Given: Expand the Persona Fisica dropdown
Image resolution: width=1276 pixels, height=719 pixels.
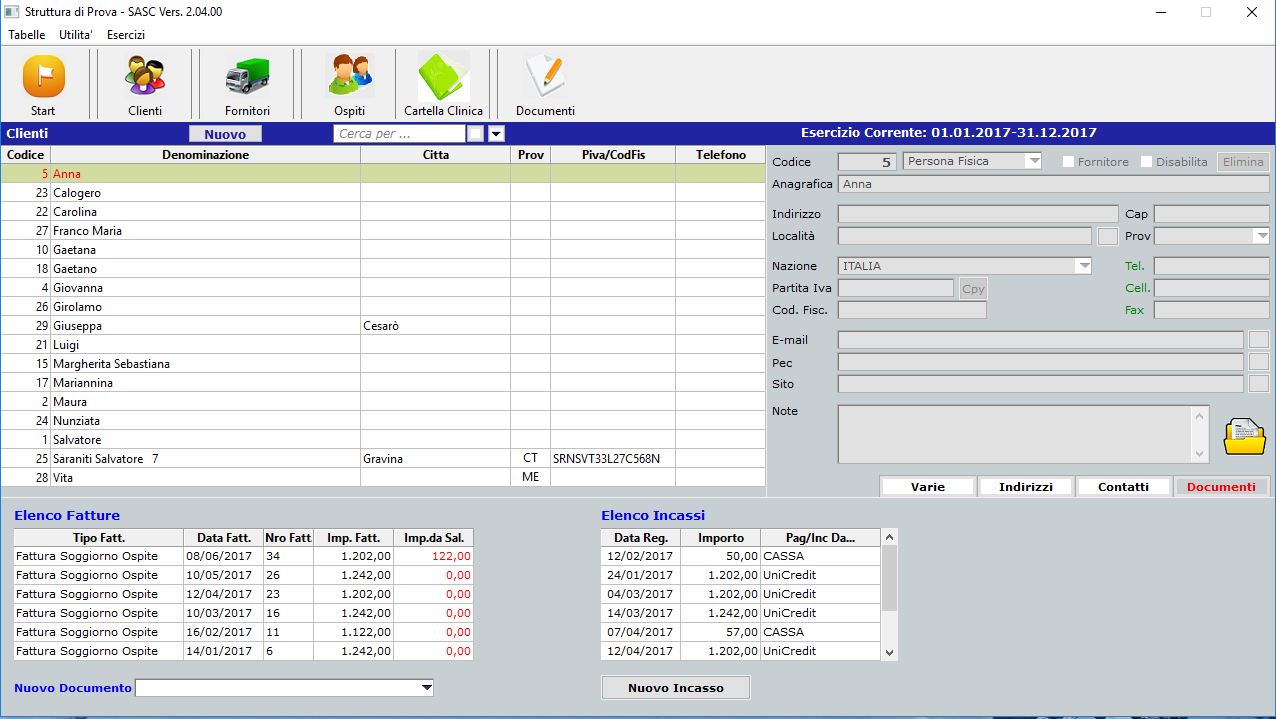Looking at the screenshot, I should 1033,161.
